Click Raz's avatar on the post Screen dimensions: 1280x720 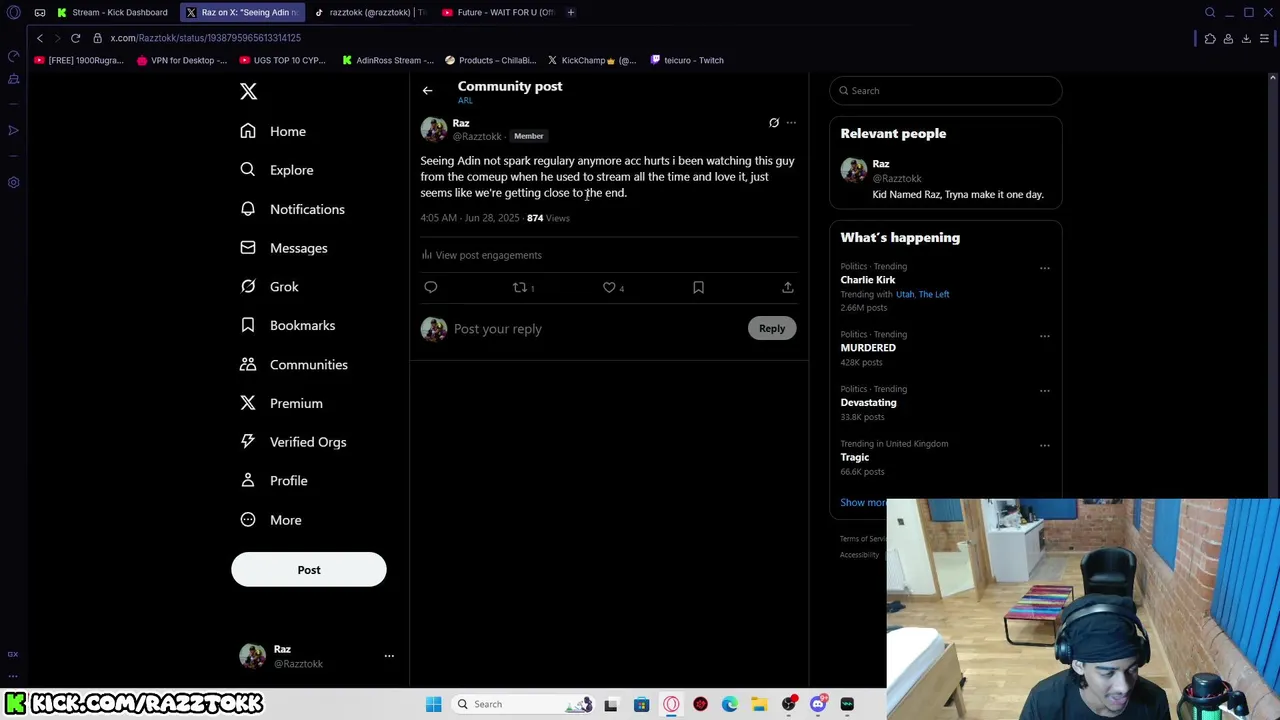pyautogui.click(x=434, y=129)
